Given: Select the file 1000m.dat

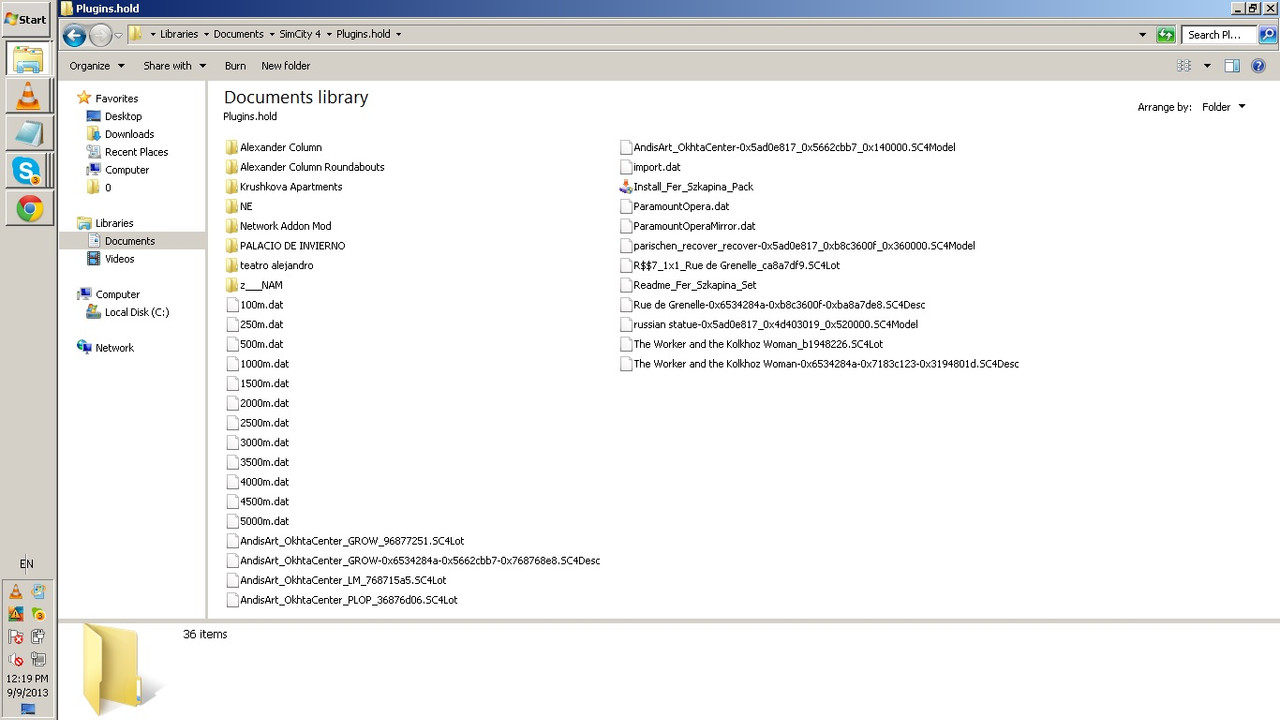Looking at the screenshot, I should point(264,364).
